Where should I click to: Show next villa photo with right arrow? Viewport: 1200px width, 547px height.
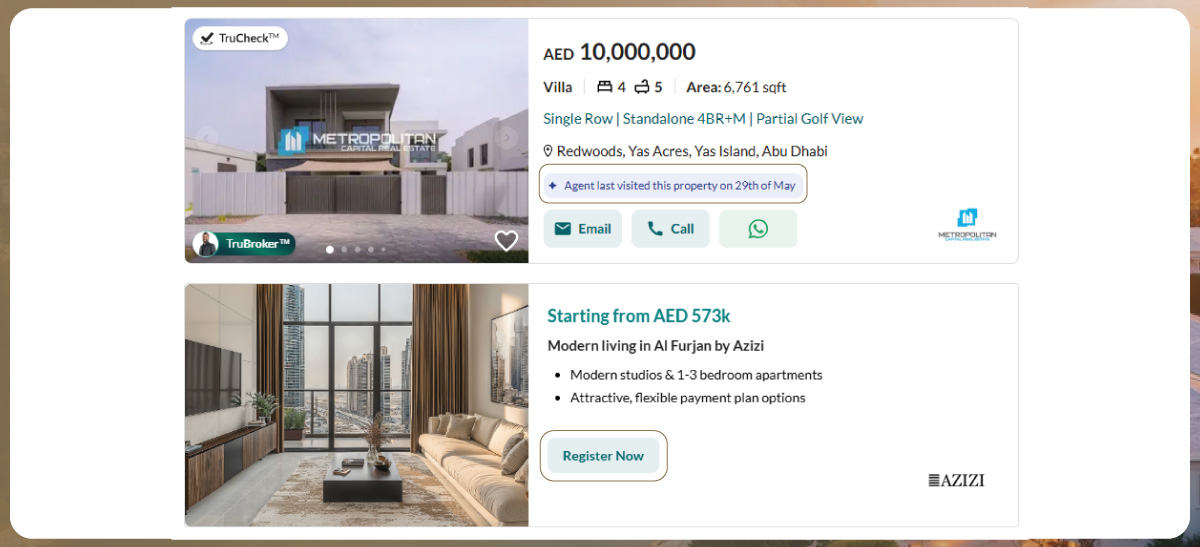(508, 138)
